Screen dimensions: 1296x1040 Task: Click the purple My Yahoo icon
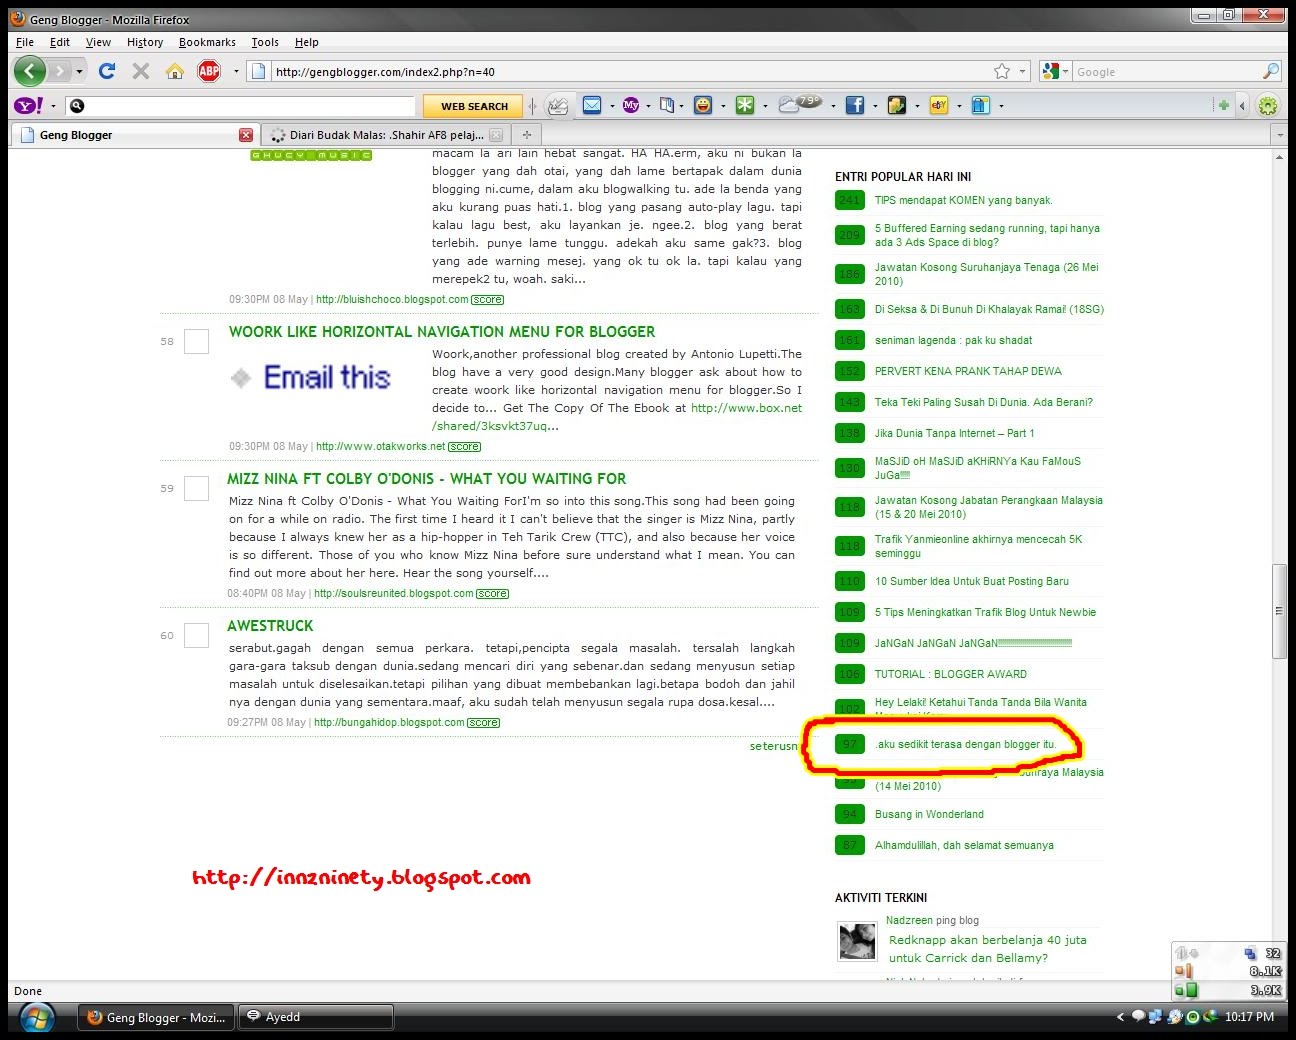[631, 105]
